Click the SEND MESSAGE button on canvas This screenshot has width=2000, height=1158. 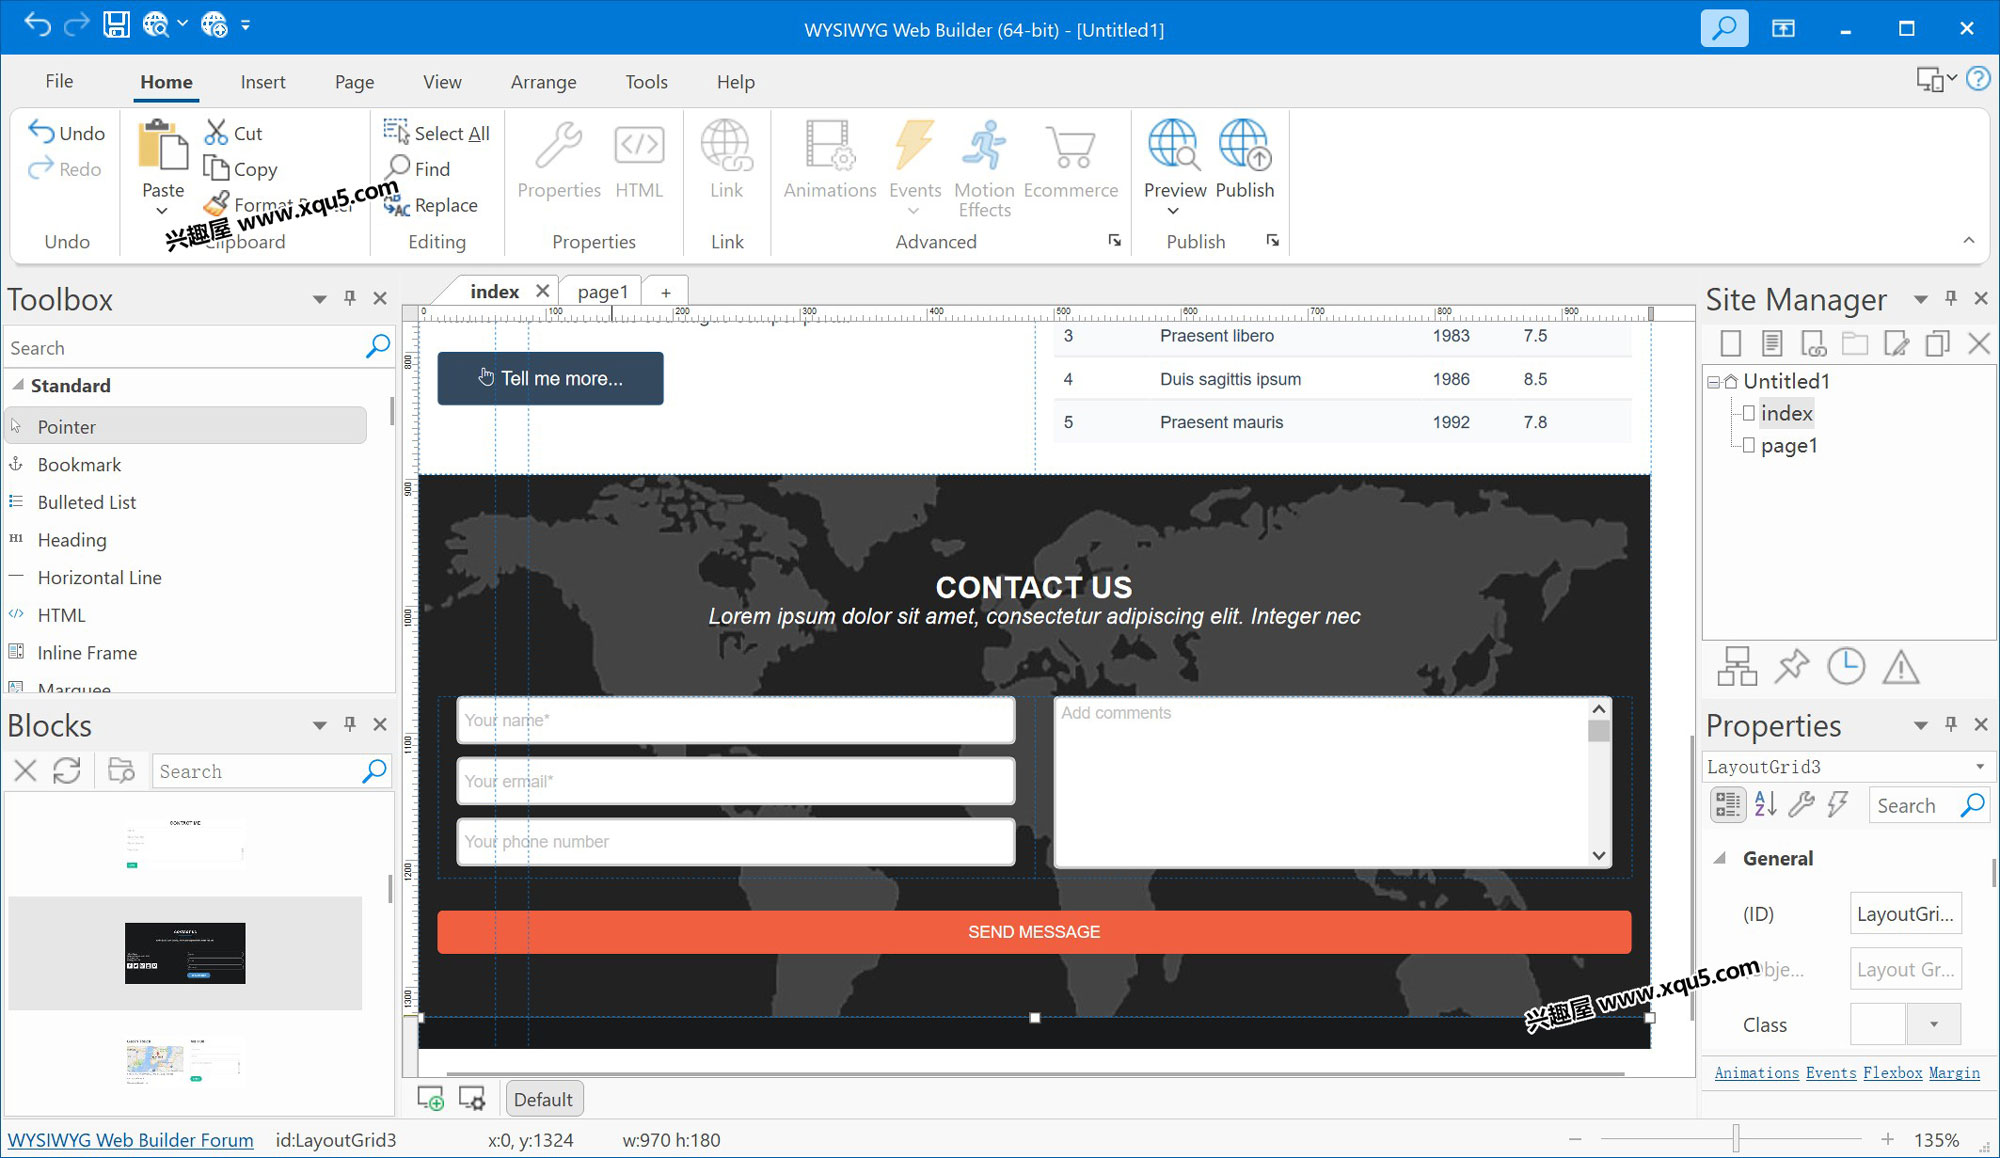1034,932
